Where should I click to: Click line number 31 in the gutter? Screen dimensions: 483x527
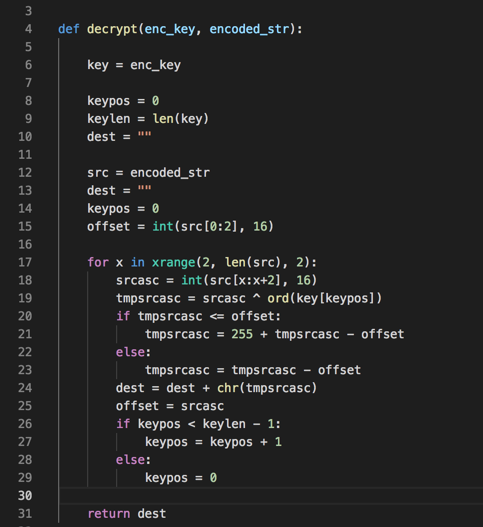click(25, 514)
